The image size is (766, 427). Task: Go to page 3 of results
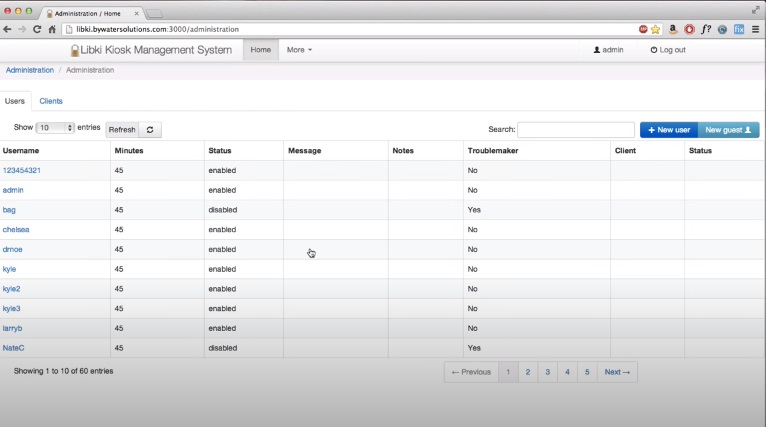547,372
